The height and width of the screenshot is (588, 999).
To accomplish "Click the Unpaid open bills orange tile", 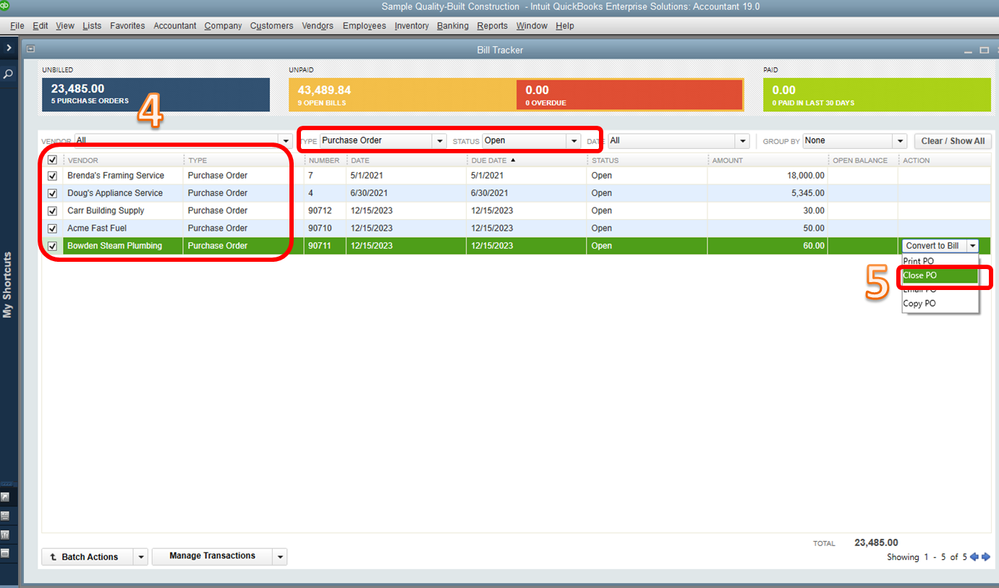I will pos(402,95).
